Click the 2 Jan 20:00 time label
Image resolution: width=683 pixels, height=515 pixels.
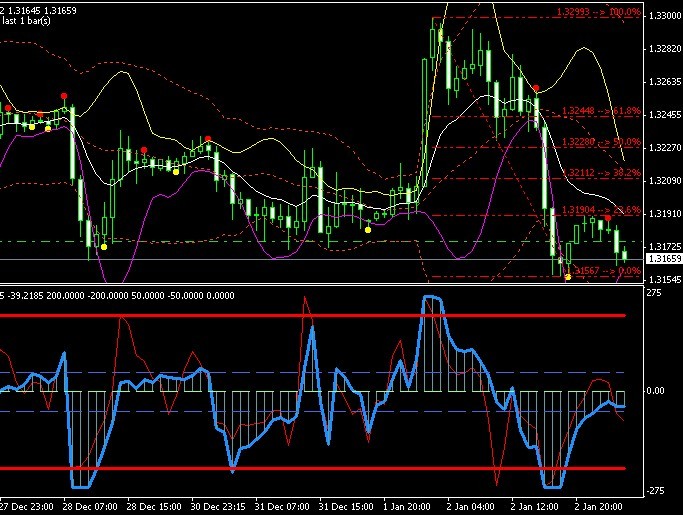tap(598, 507)
